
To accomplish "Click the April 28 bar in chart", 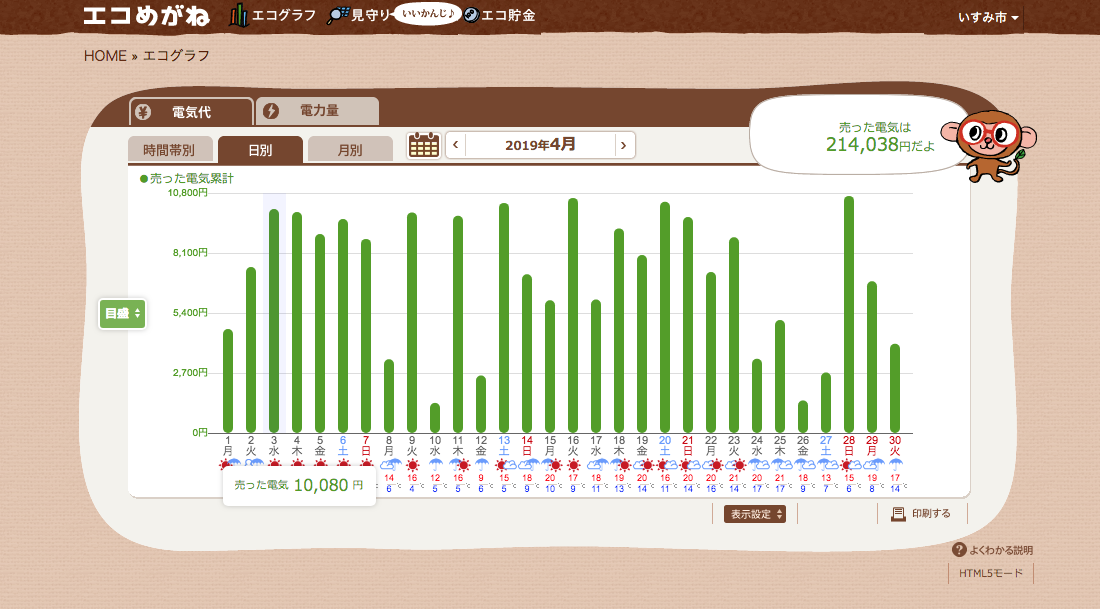I will coord(849,314).
